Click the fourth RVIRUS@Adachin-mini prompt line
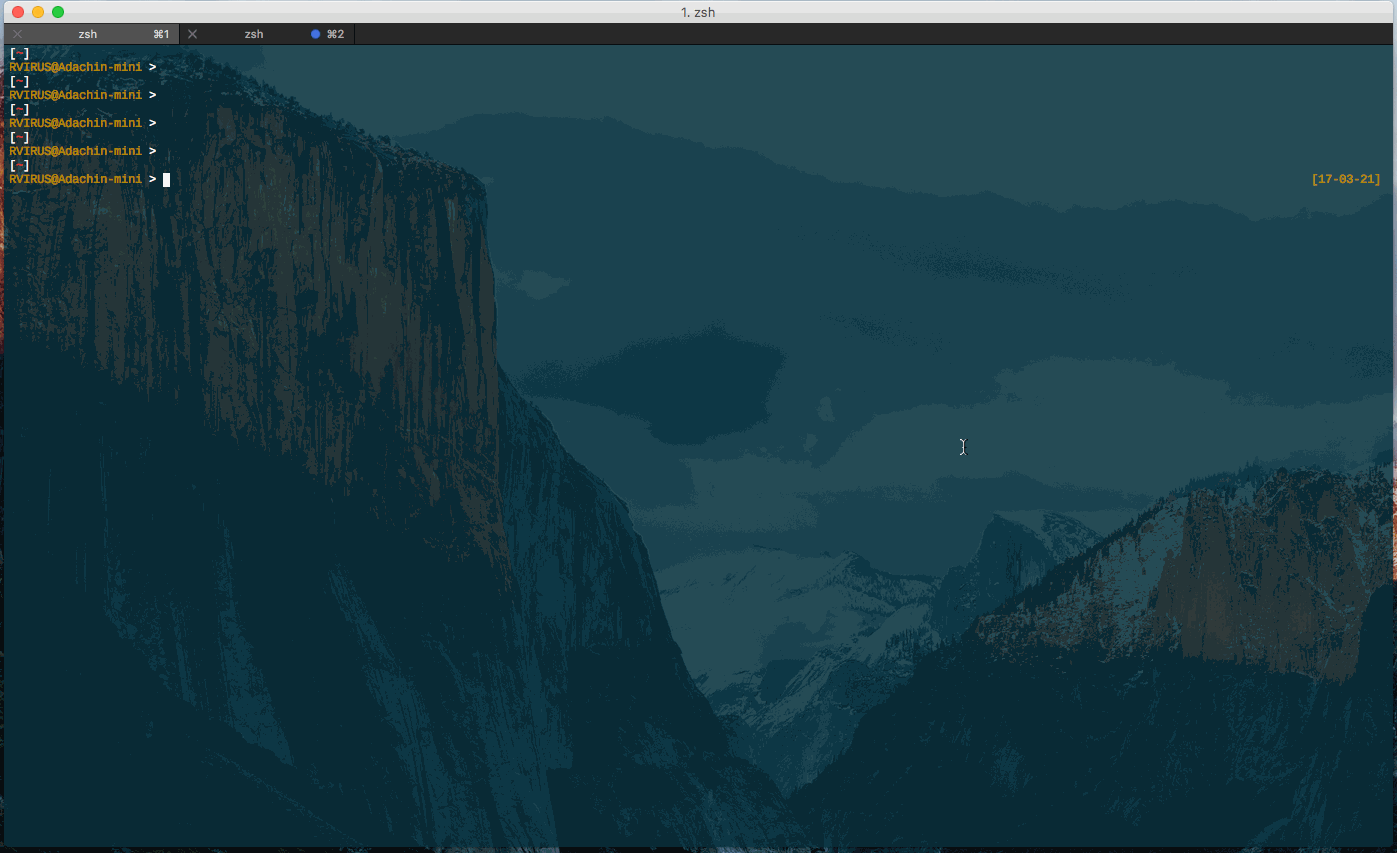This screenshot has width=1397, height=853. 75,151
